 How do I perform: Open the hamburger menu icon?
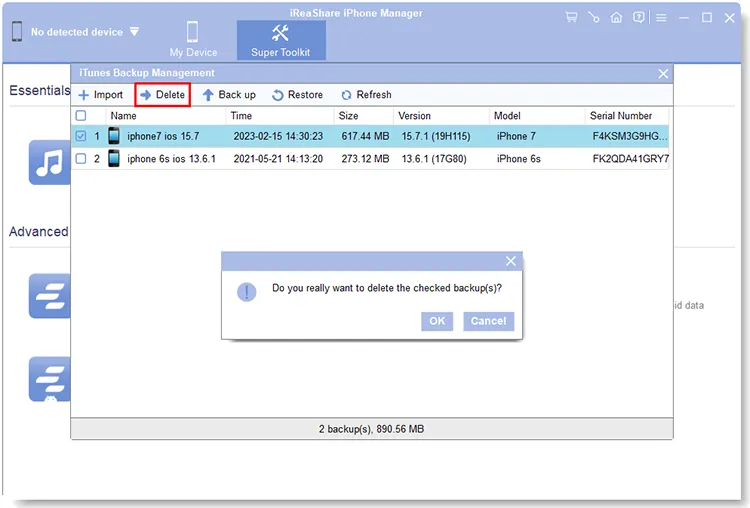coord(662,18)
